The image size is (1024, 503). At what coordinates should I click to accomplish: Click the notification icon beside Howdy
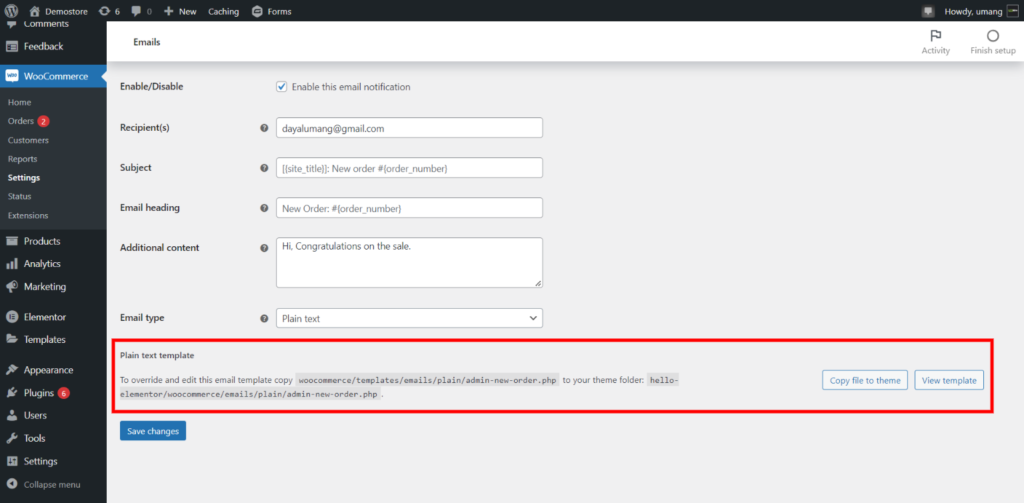[x=927, y=11]
